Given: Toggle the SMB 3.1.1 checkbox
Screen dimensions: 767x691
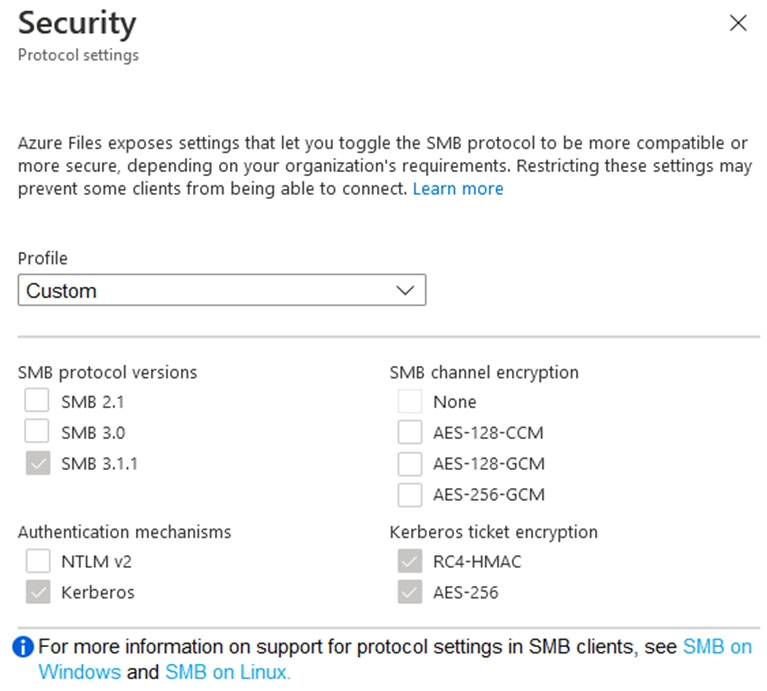Looking at the screenshot, I should (x=38, y=463).
